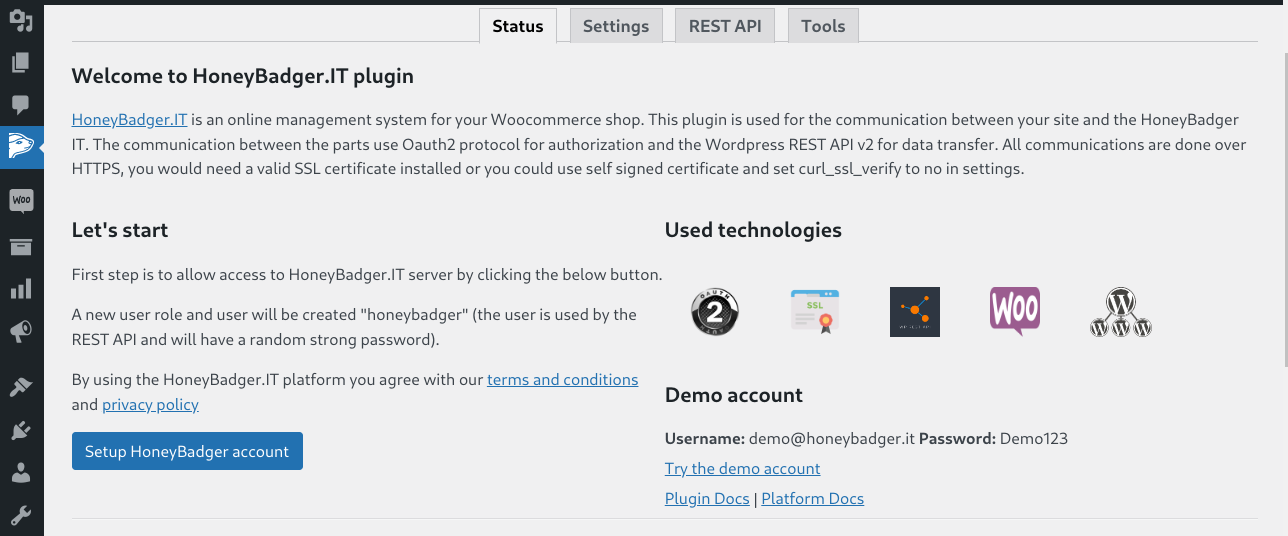Click the purple Woo logo image
Image resolution: width=1288 pixels, height=536 pixels.
click(x=1014, y=311)
